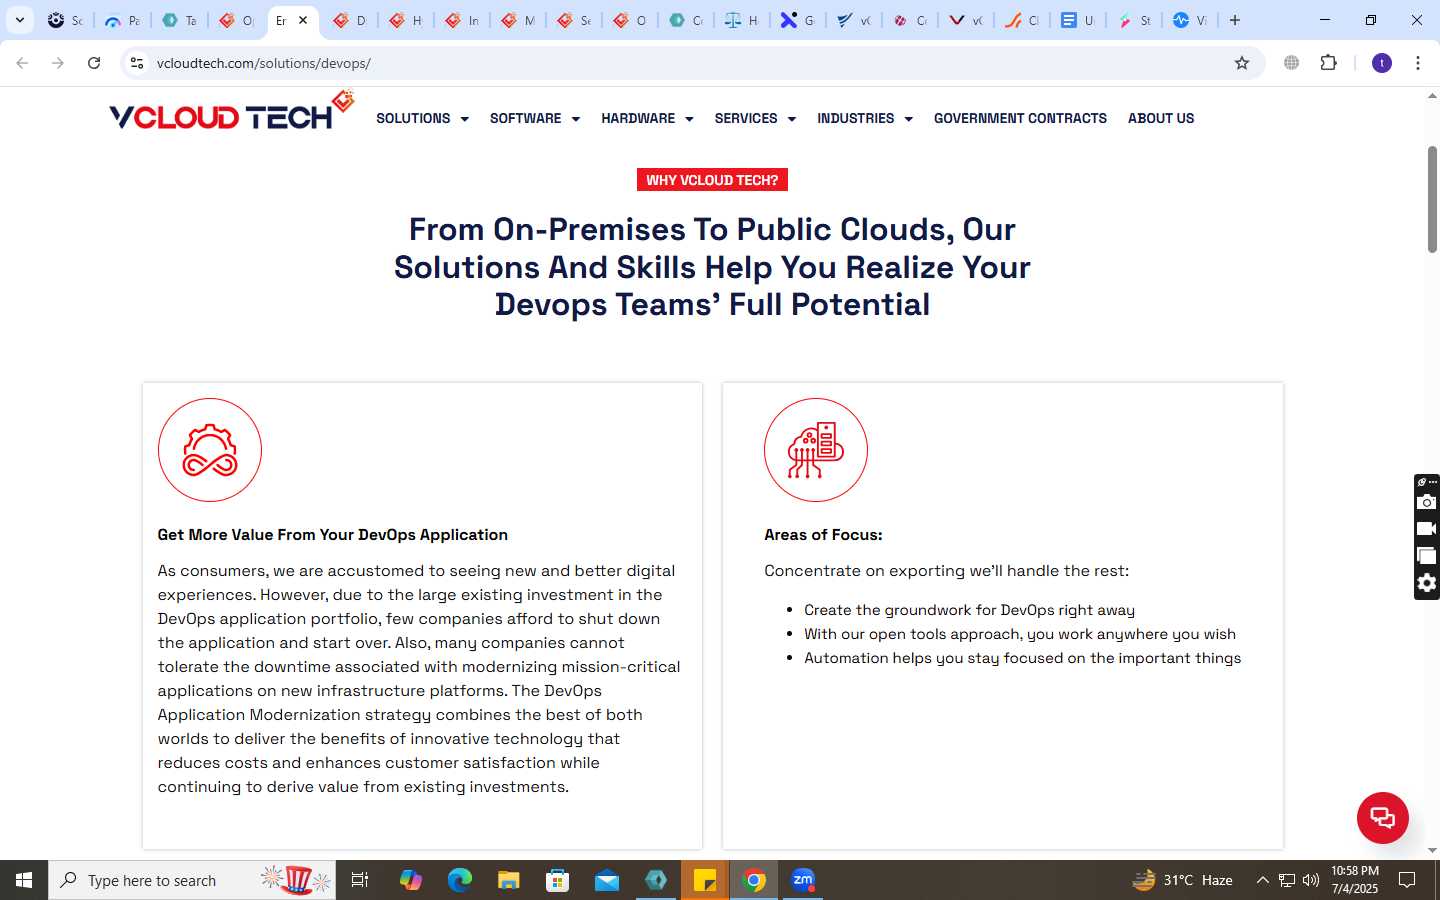
Task: Click the page vertical scrollbar thumb
Action: pos(1432,199)
